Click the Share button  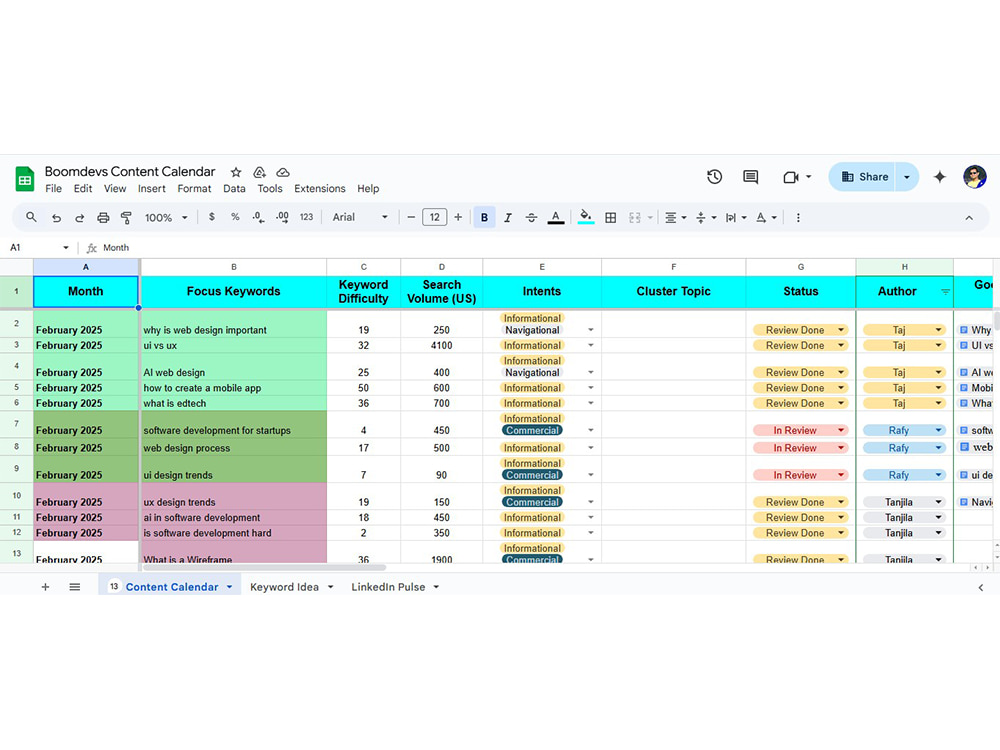(x=863, y=177)
